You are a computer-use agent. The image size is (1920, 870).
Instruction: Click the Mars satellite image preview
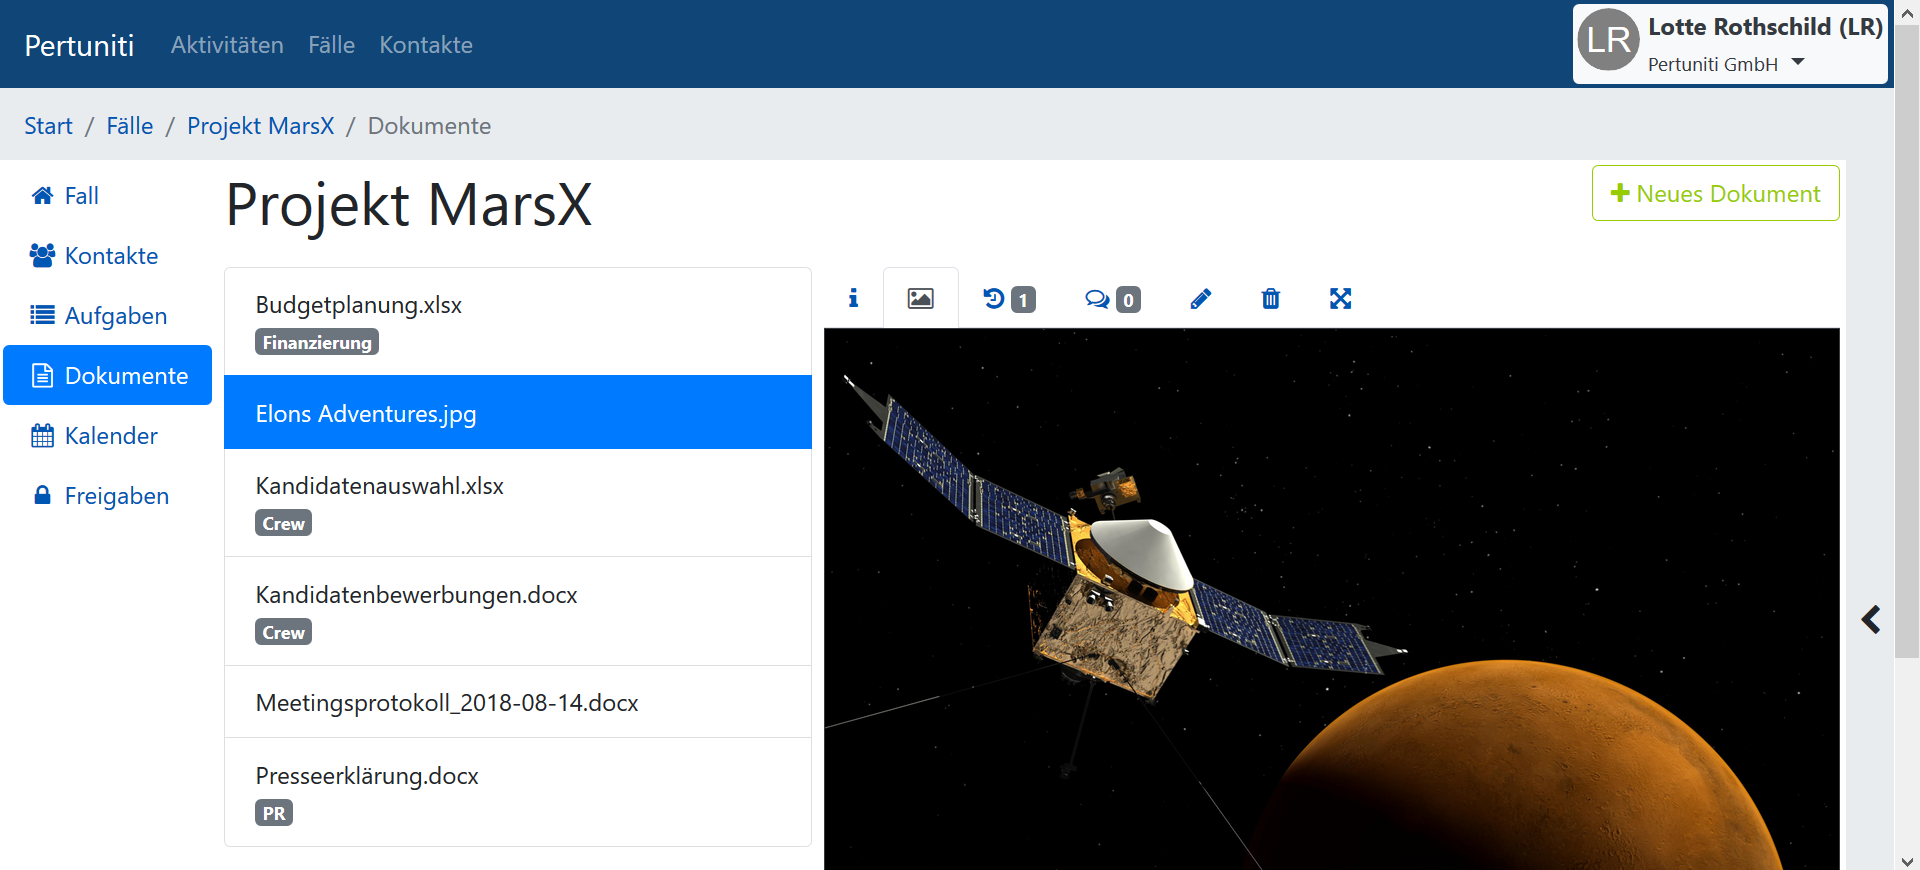(x=1330, y=600)
